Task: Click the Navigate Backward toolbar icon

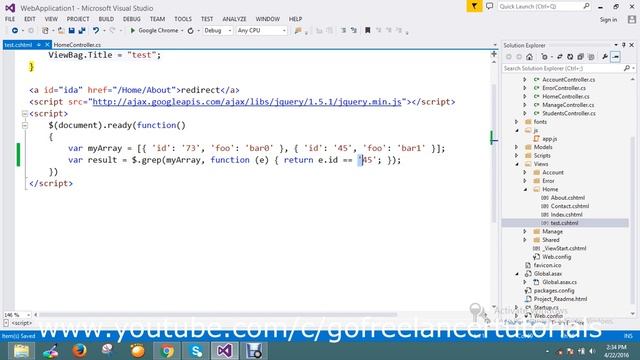Action: tap(15, 31)
